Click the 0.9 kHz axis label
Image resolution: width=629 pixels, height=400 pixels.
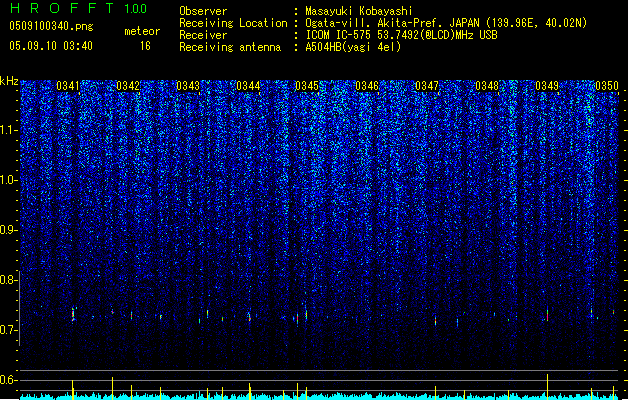pyautogui.click(x=8, y=230)
